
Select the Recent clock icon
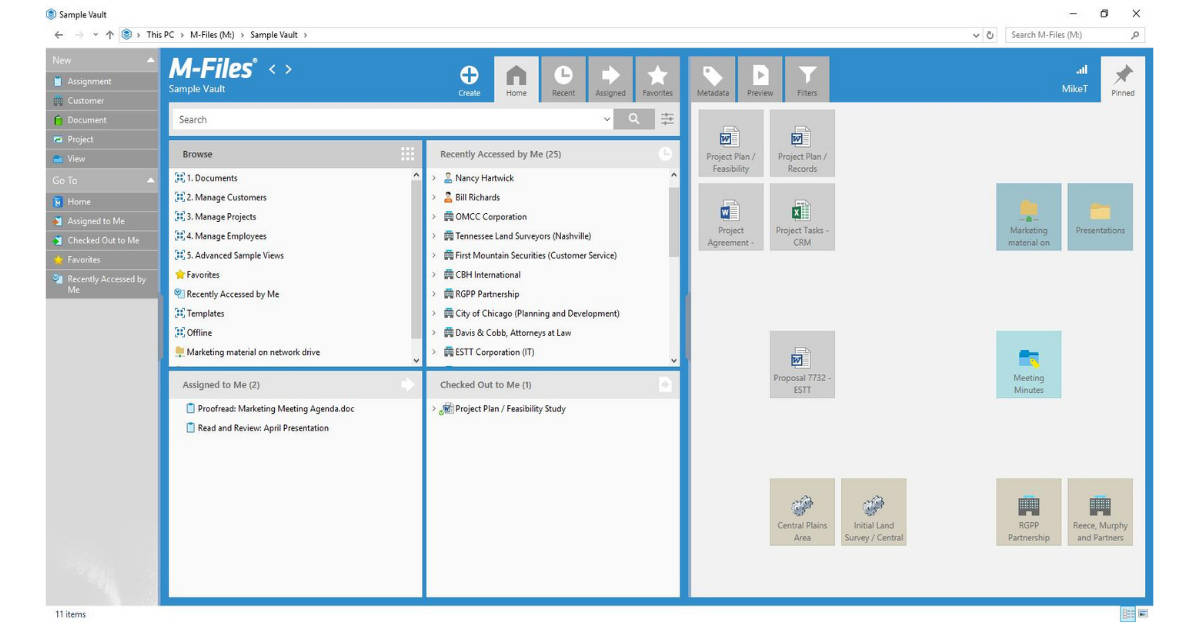[x=563, y=78]
